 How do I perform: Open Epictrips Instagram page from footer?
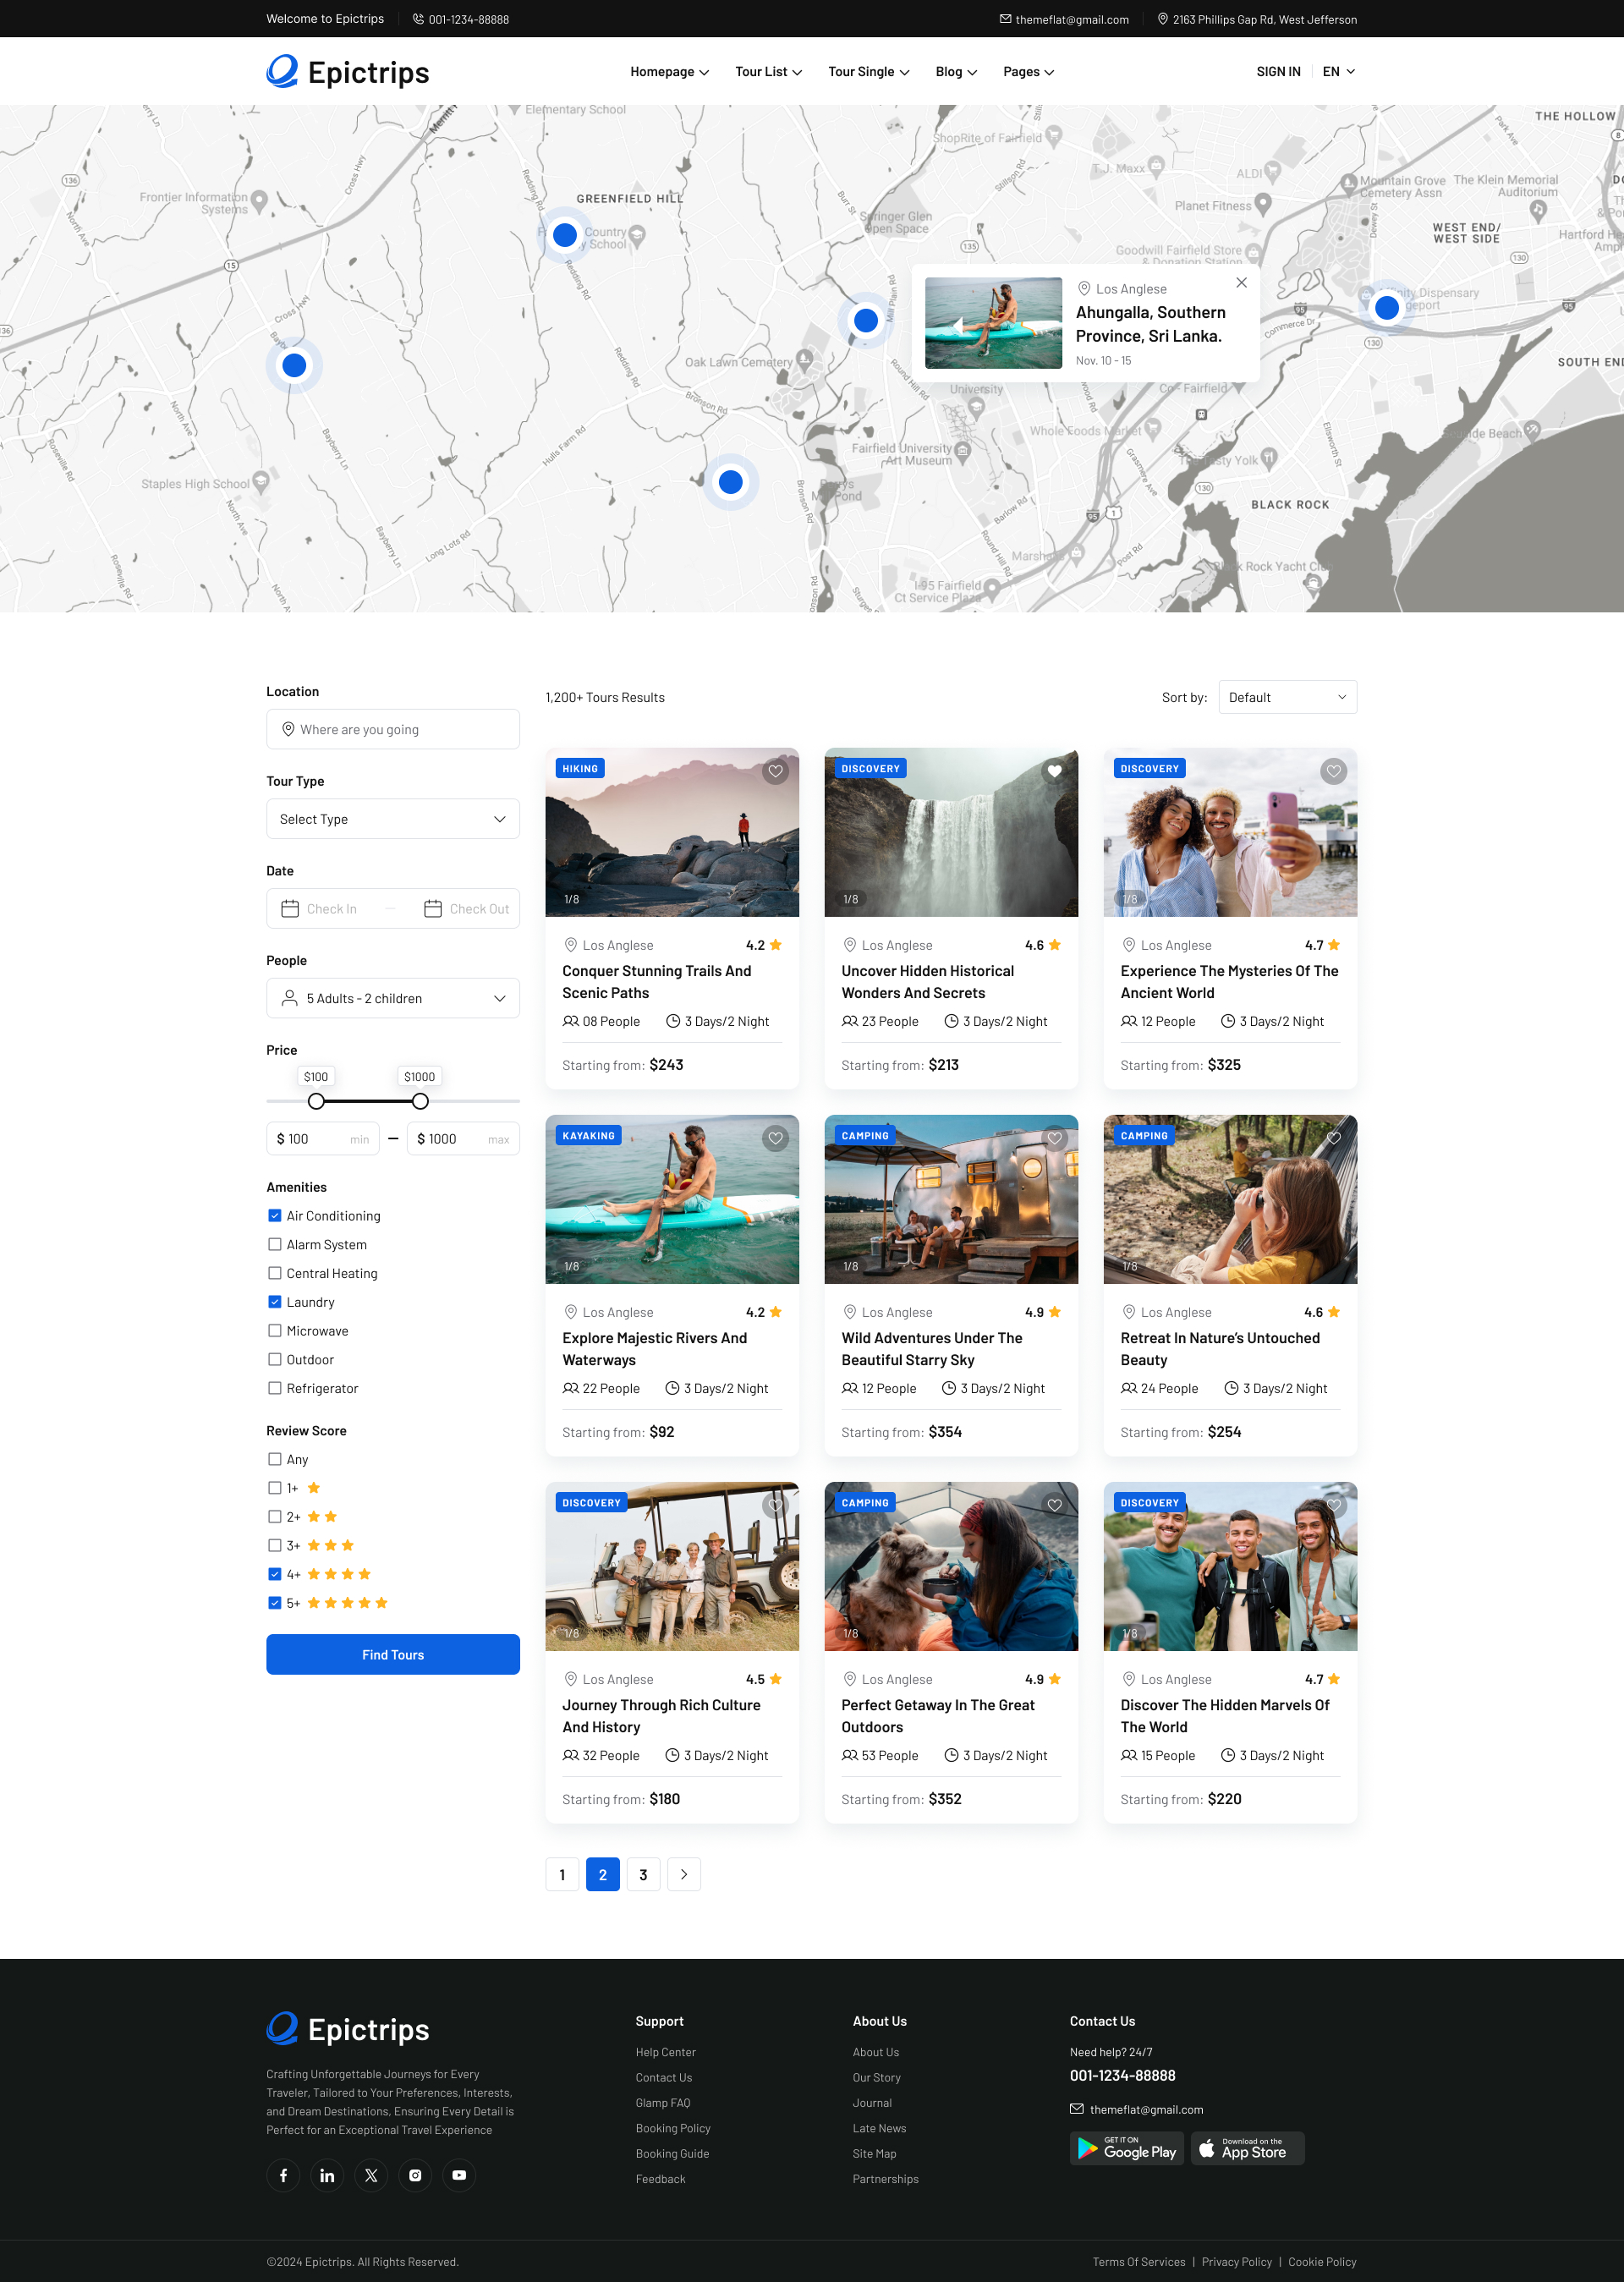[415, 2175]
